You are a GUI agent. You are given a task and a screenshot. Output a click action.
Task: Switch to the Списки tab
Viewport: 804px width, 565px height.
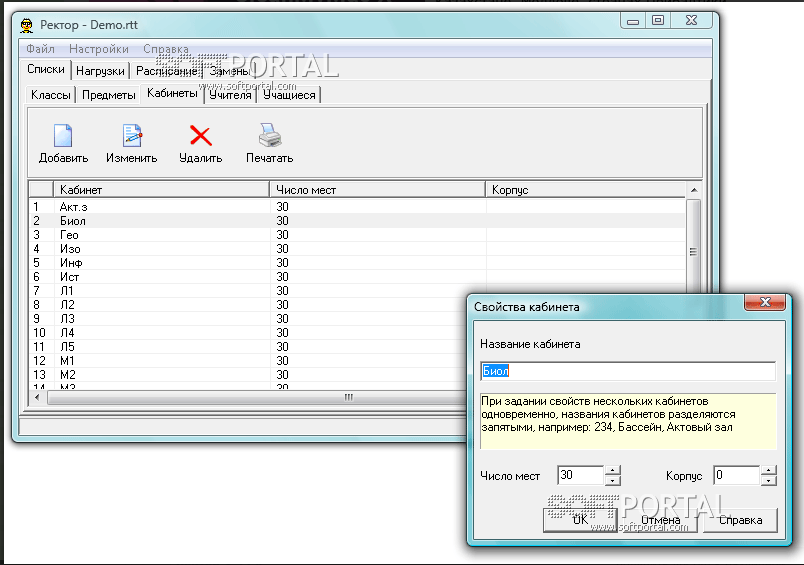[x=46, y=69]
